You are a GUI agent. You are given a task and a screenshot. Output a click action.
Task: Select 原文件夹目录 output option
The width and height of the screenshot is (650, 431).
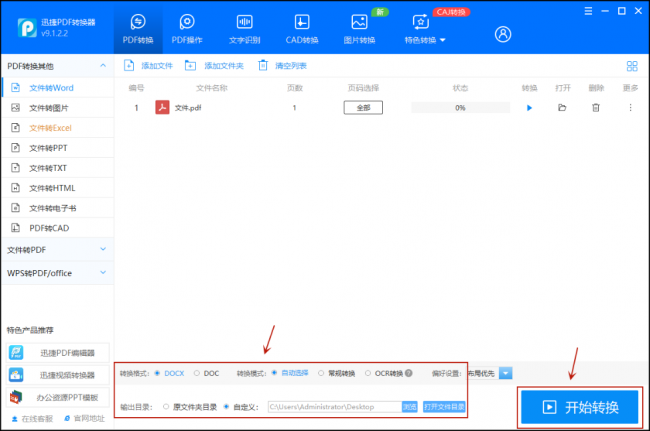tap(166, 407)
